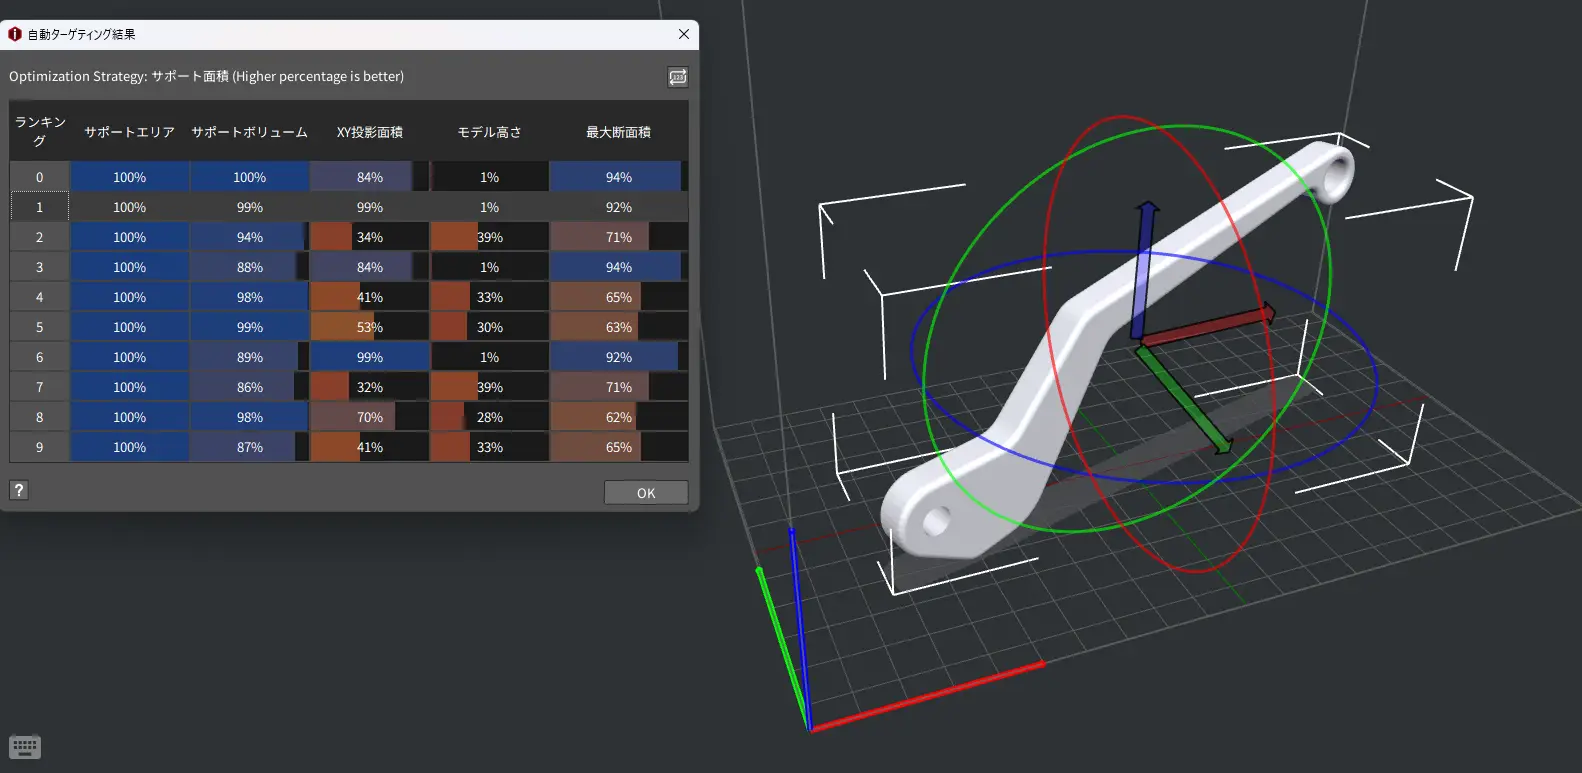Click the keyboard icon in the dialog's top right
1582x773 pixels.
click(x=678, y=77)
